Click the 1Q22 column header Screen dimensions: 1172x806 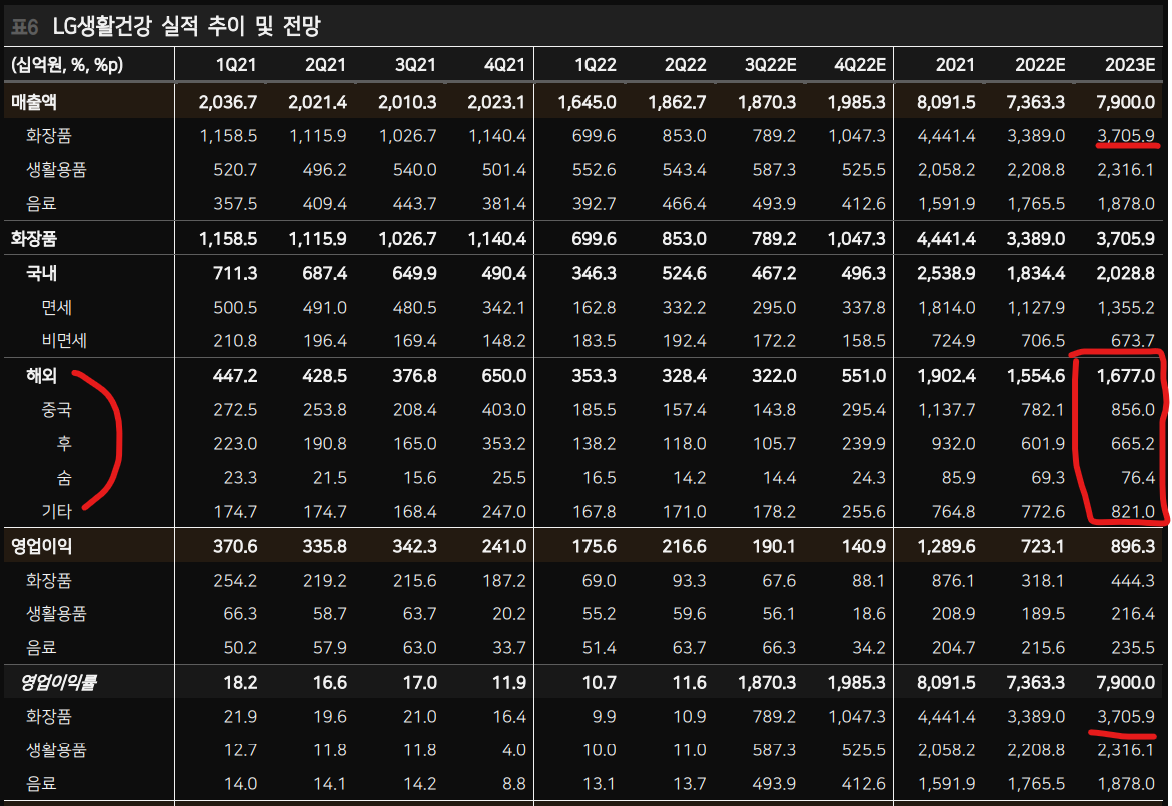coord(595,65)
